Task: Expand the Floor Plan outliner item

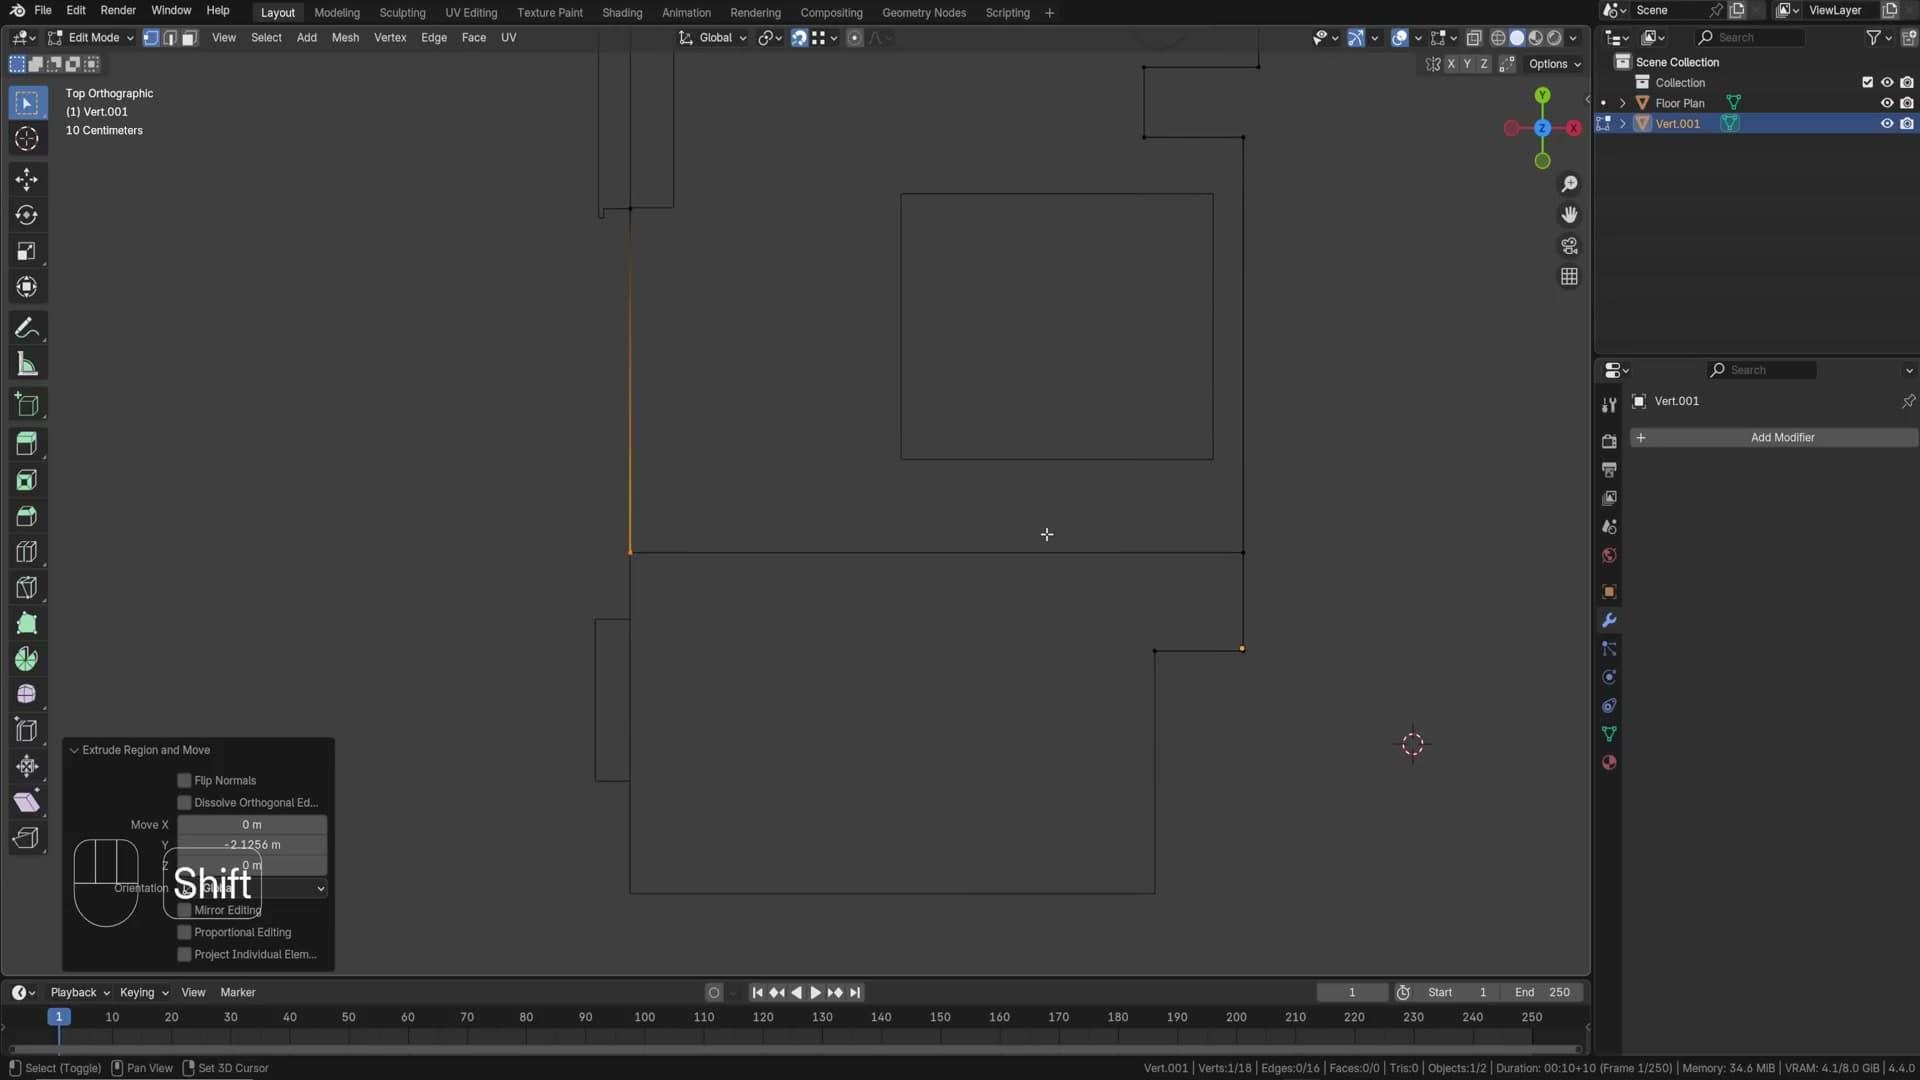Action: click(1622, 103)
